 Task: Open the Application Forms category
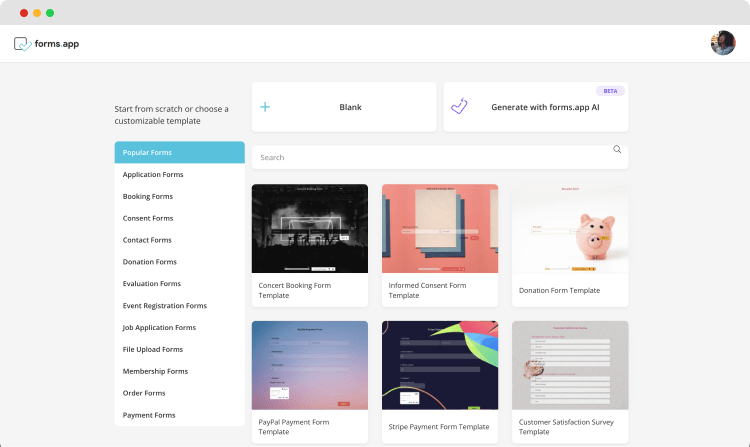pos(153,174)
